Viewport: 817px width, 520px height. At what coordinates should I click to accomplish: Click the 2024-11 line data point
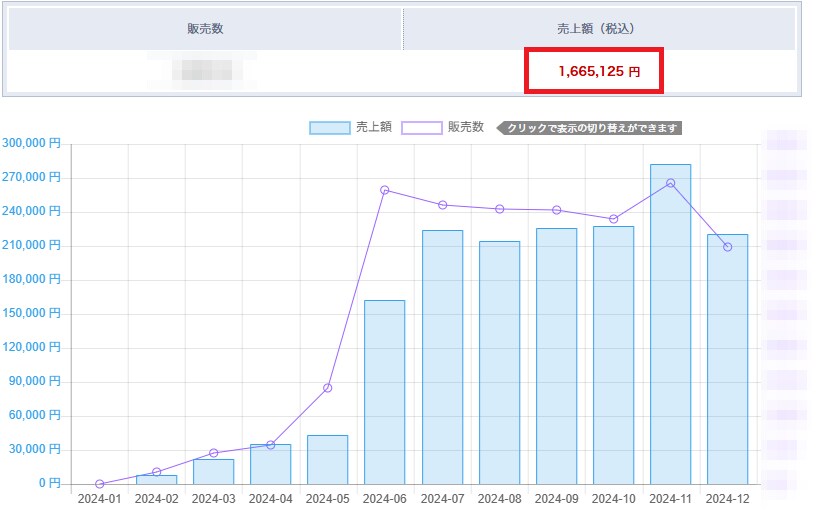[671, 183]
